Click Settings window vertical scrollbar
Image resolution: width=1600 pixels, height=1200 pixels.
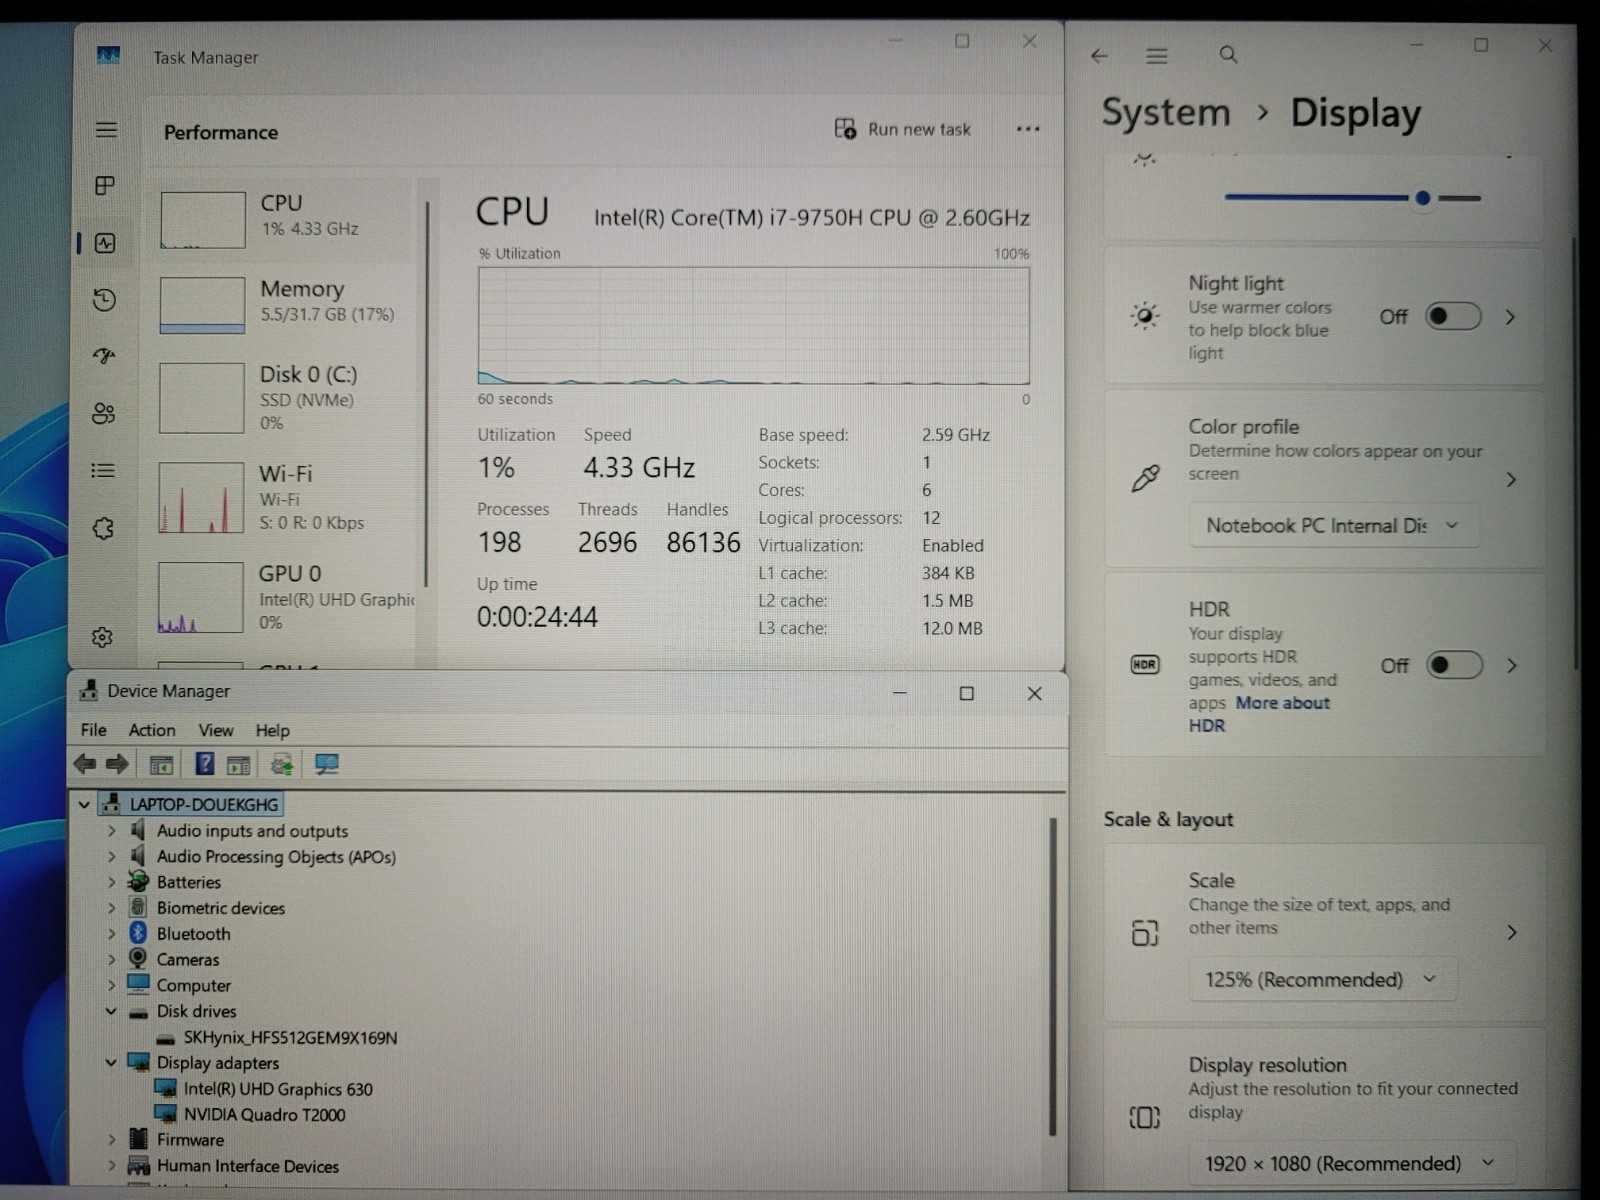tap(1573, 455)
